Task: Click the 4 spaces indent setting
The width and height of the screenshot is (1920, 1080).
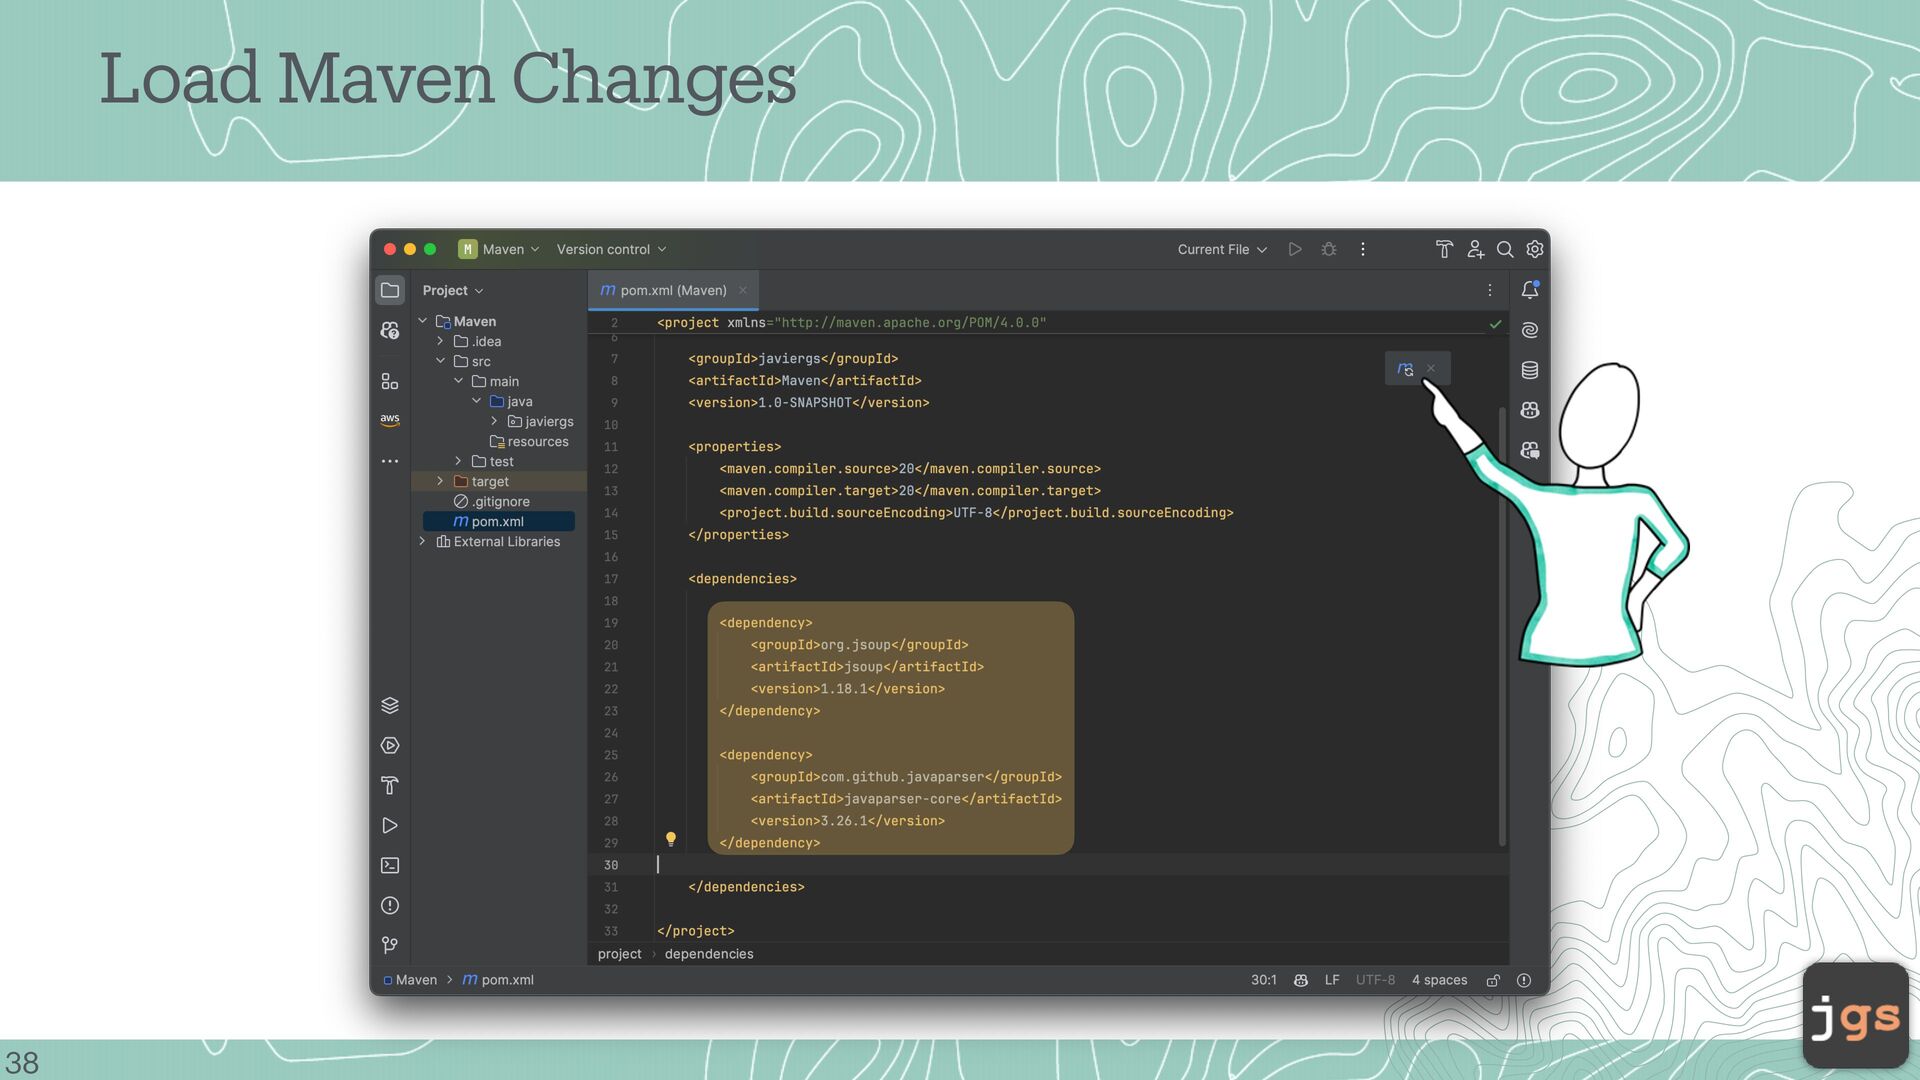Action: (1439, 980)
